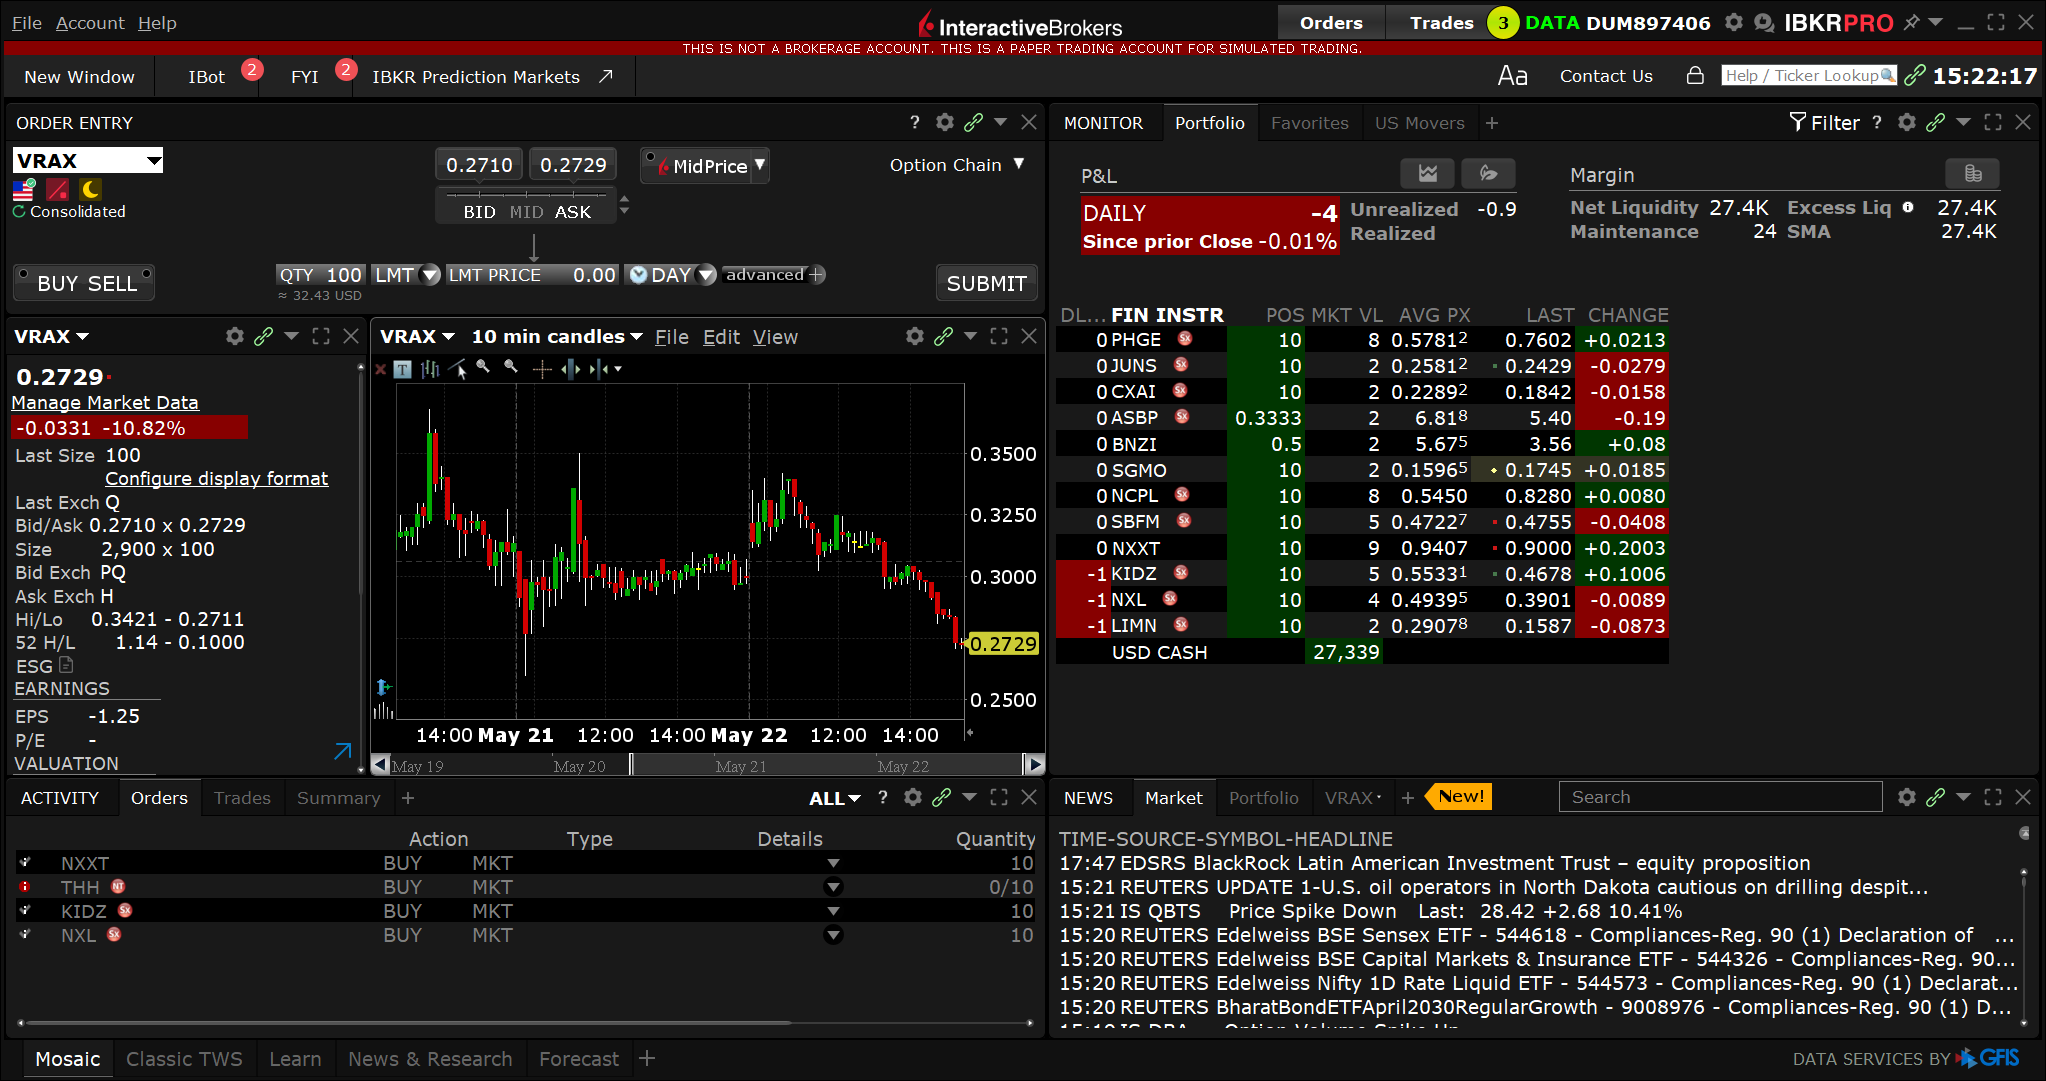This screenshot has height=1081, width=2046.
Task: Open the File menu in the title bar
Action: (x=27, y=22)
